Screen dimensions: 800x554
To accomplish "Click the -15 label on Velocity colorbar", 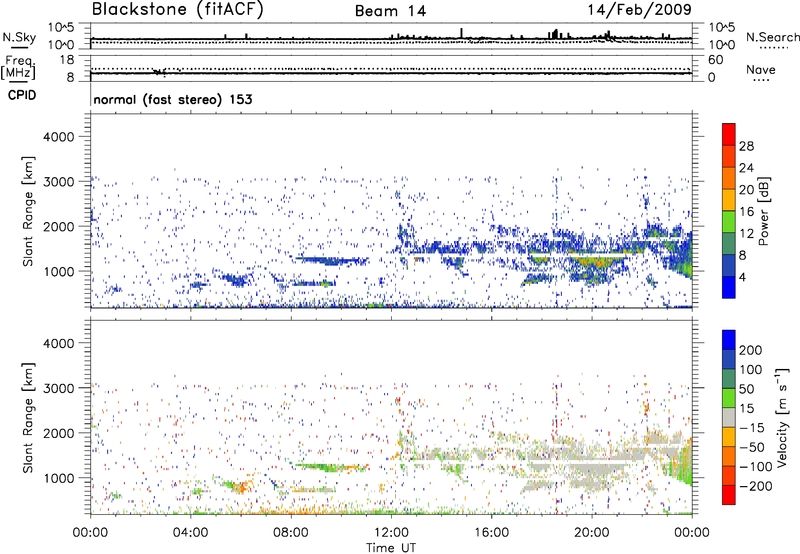I will point(751,428).
